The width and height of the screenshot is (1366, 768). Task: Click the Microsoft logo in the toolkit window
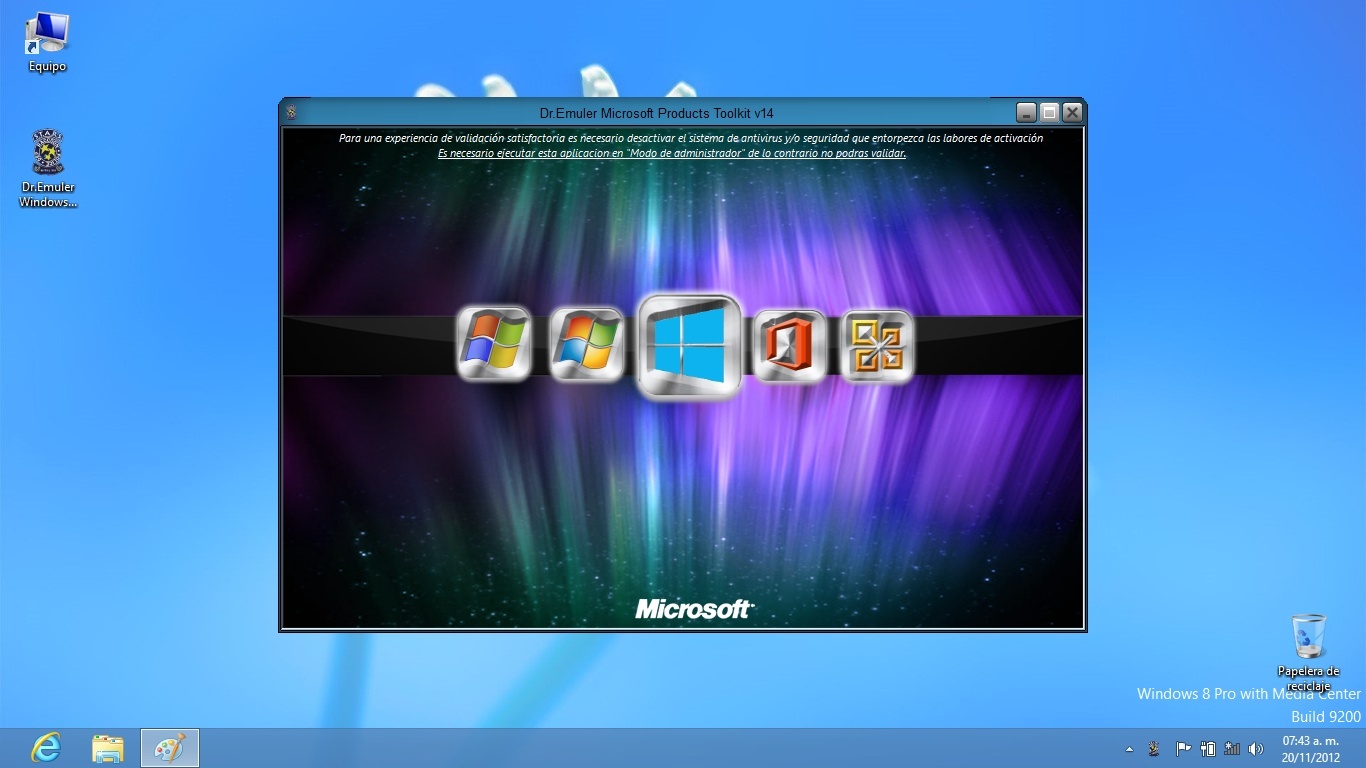(695, 608)
